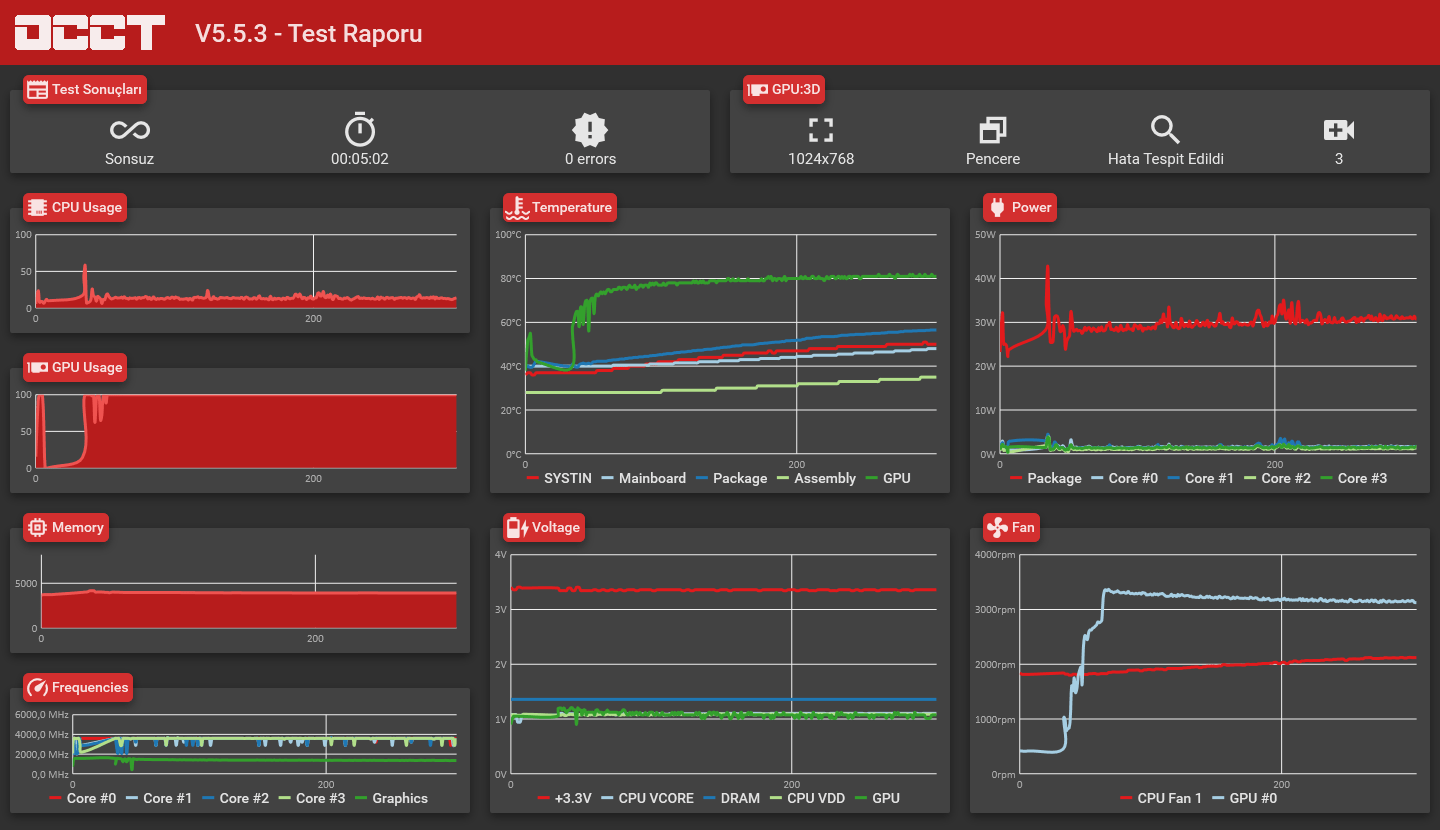Click the 0 errors text
Screen dimensions: 1440x830
[x=590, y=159]
